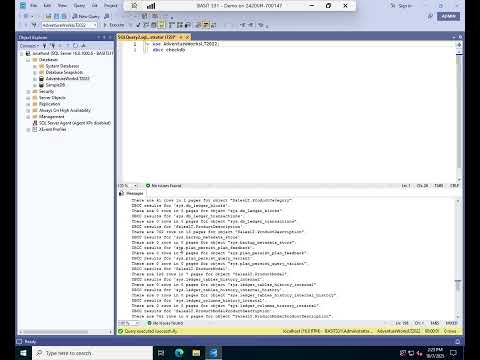Viewport: 480px width, 360px height.
Task: Open the Connect dropdown in Object Explorer
Action: click(29, 46)
